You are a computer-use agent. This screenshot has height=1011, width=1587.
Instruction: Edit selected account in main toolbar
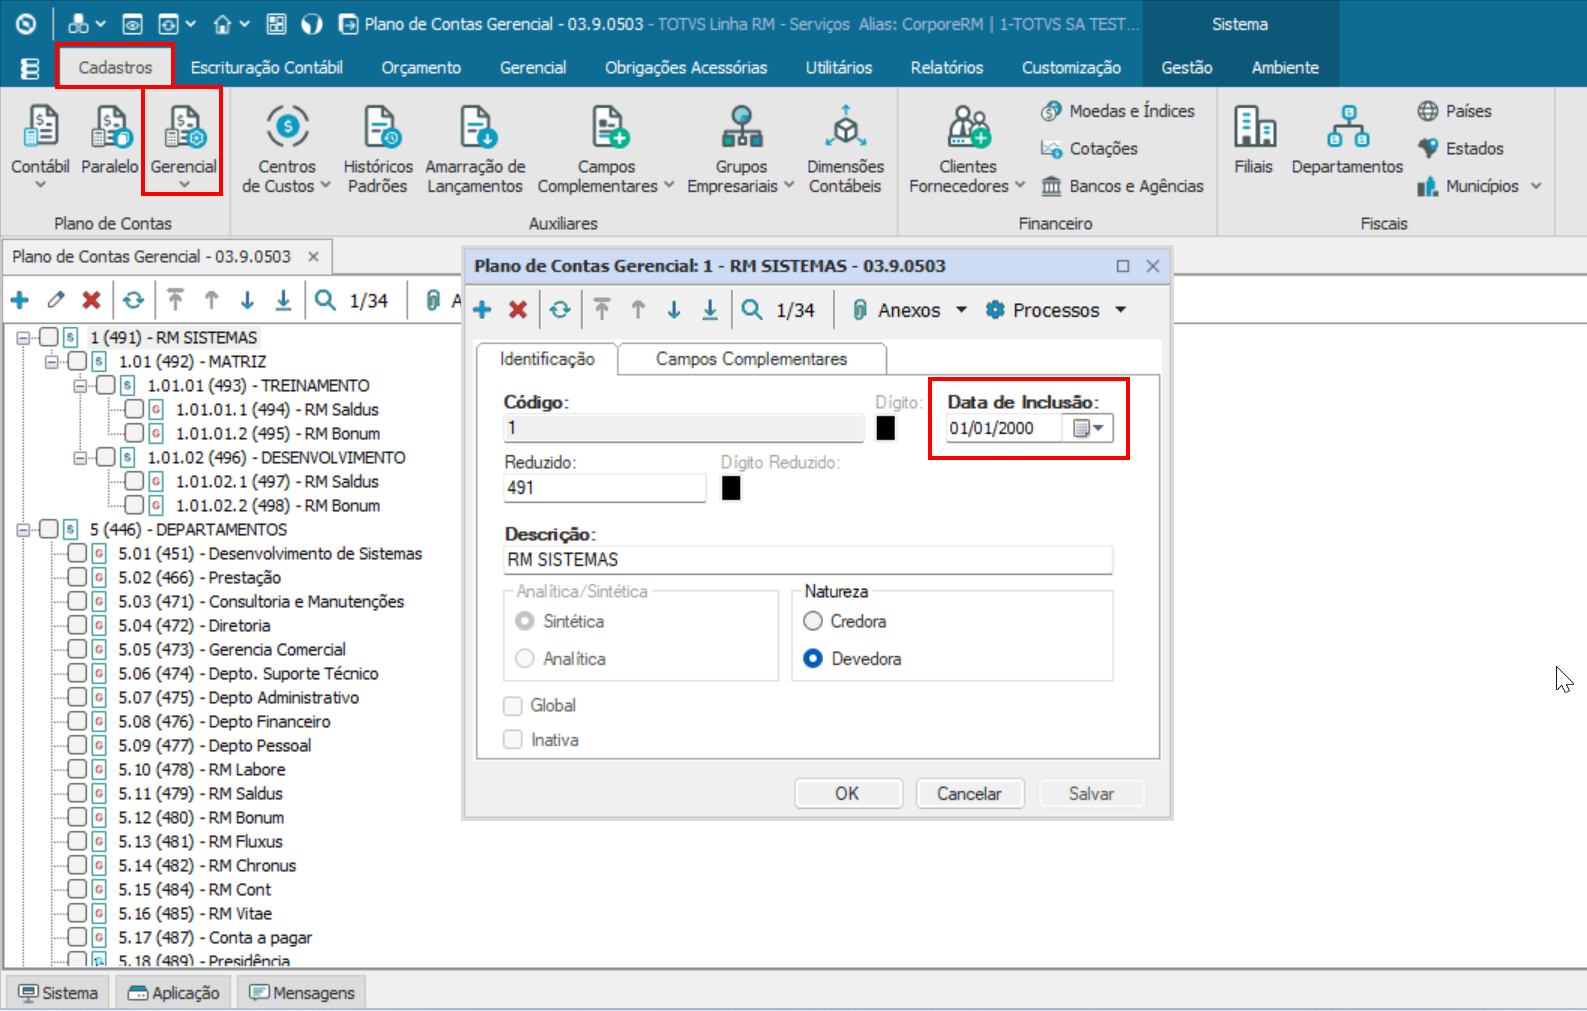[x=56, y=300]
